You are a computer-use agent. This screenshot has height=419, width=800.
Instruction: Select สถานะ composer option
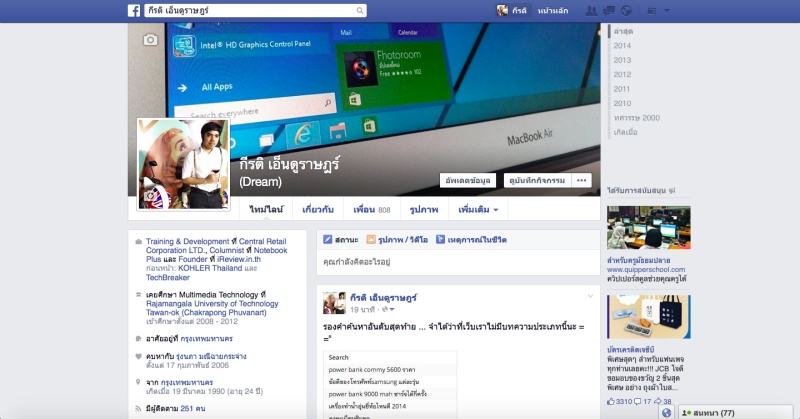coord(341,239)
